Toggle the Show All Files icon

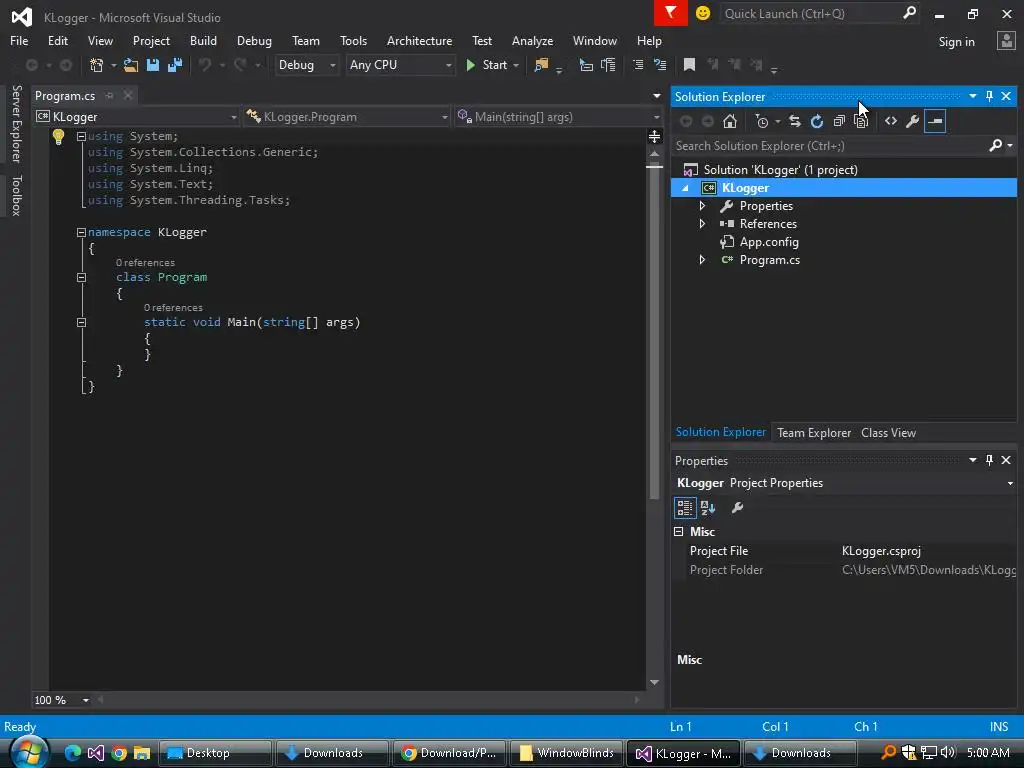click(861, 121)
